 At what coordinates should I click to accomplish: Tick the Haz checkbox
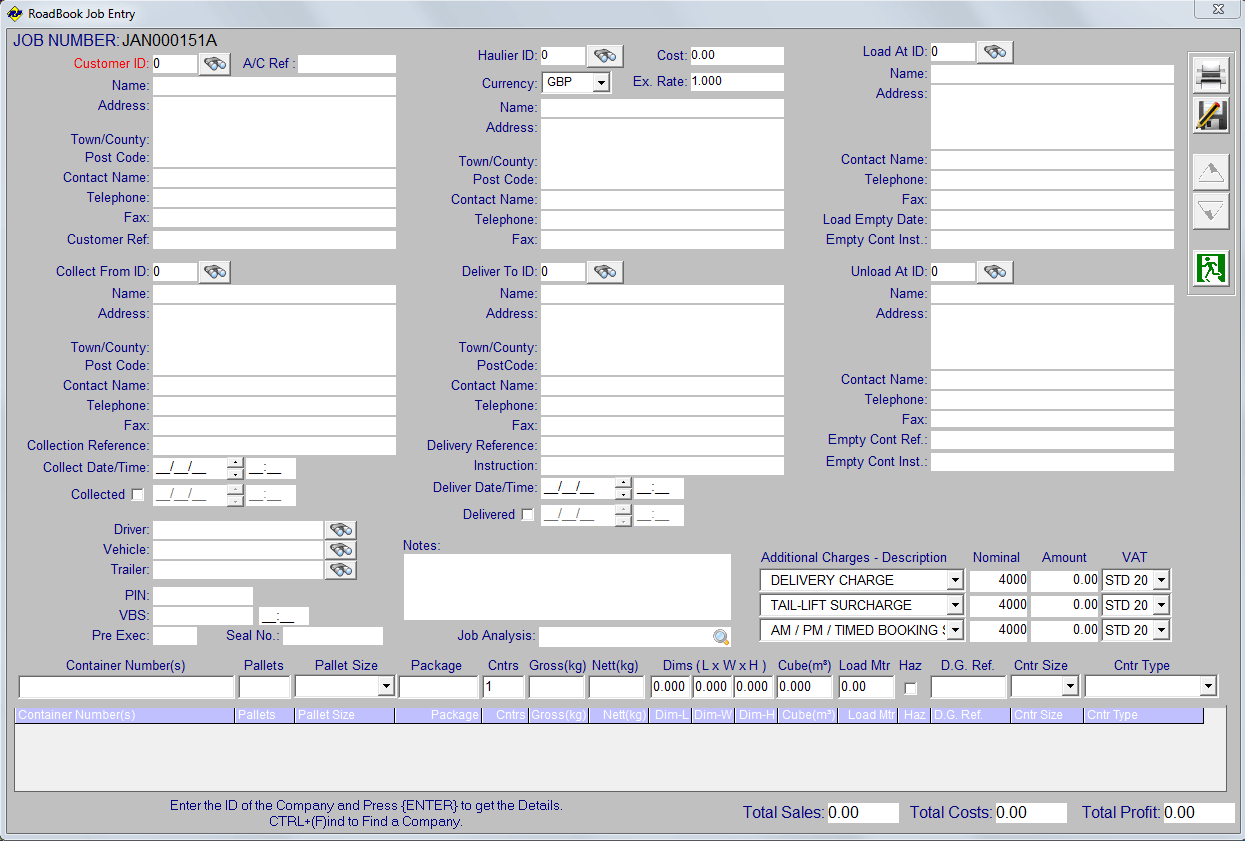[x=910, y=688]
